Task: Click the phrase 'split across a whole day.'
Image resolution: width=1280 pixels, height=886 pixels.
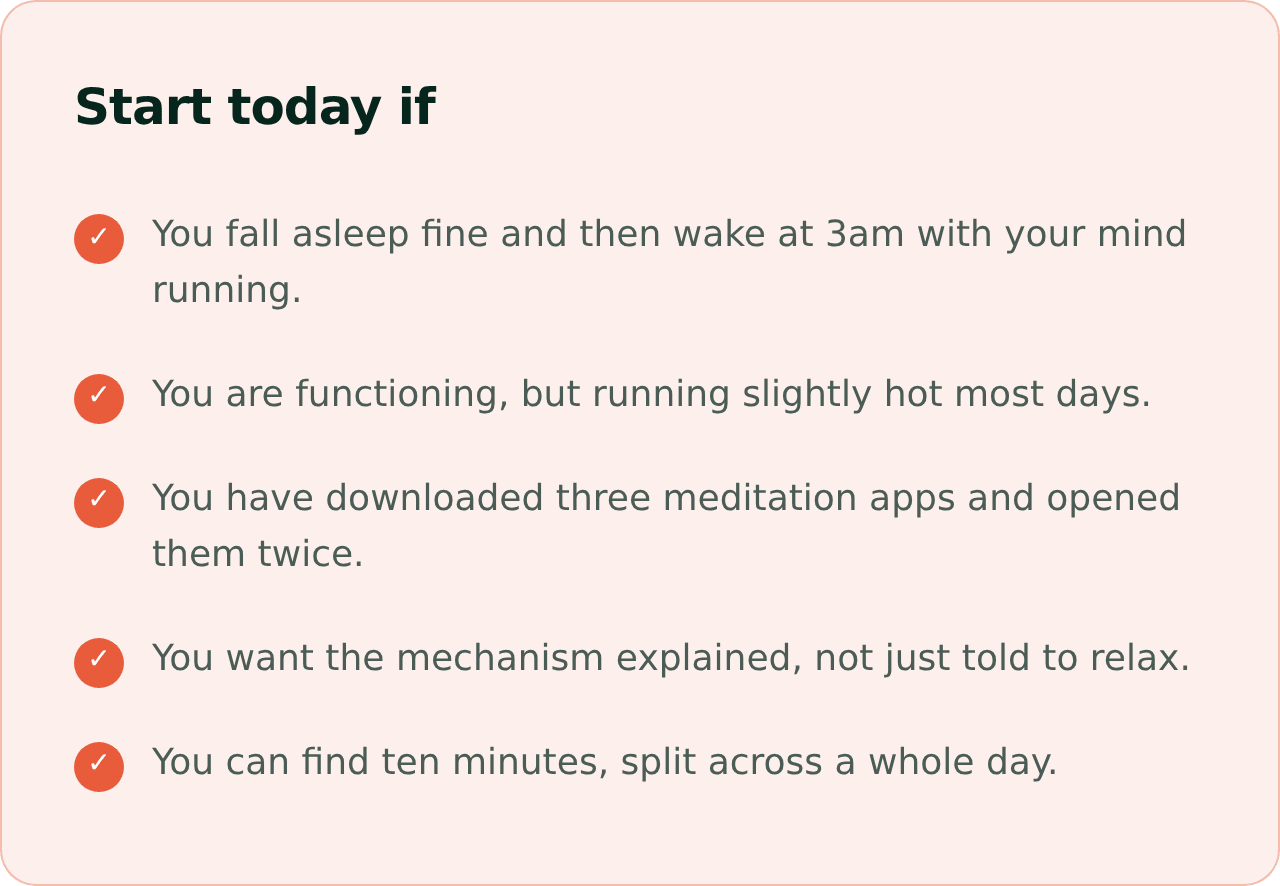Action: (839, 762)
